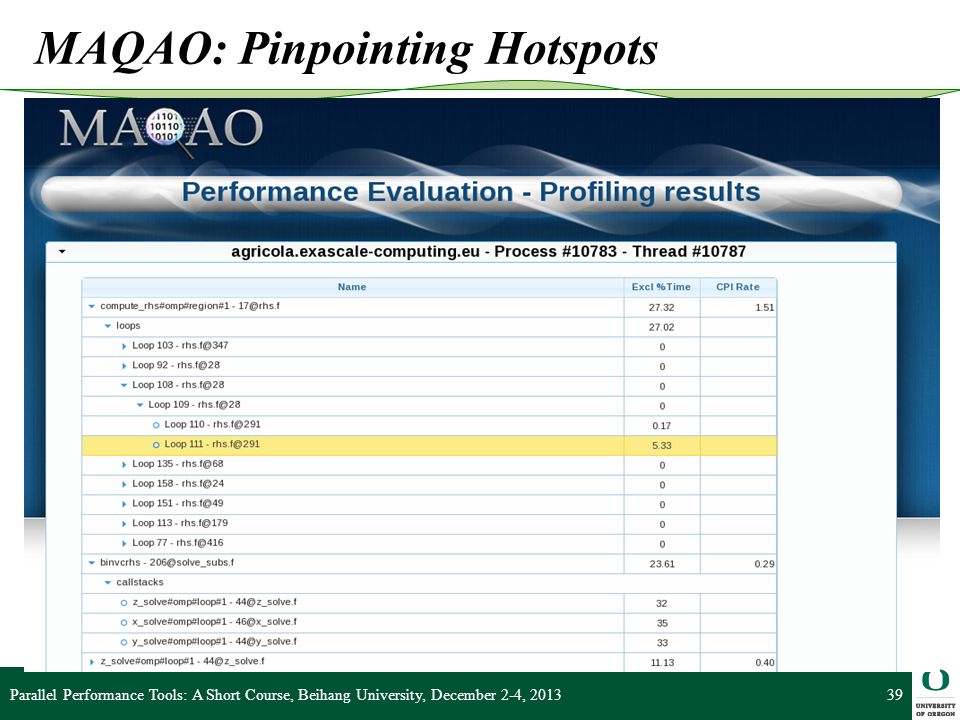Click the thread title agricola.exascale-computing.eu header
This screenshot has height=720, width=960.
pos(488,252)
